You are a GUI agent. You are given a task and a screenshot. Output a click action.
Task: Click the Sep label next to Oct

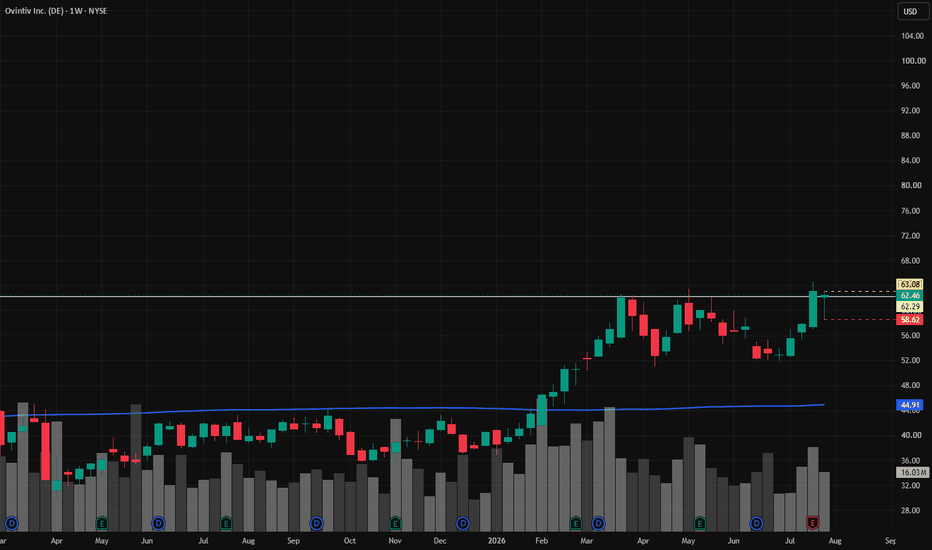pyautogui.click(x=293, y=540)
